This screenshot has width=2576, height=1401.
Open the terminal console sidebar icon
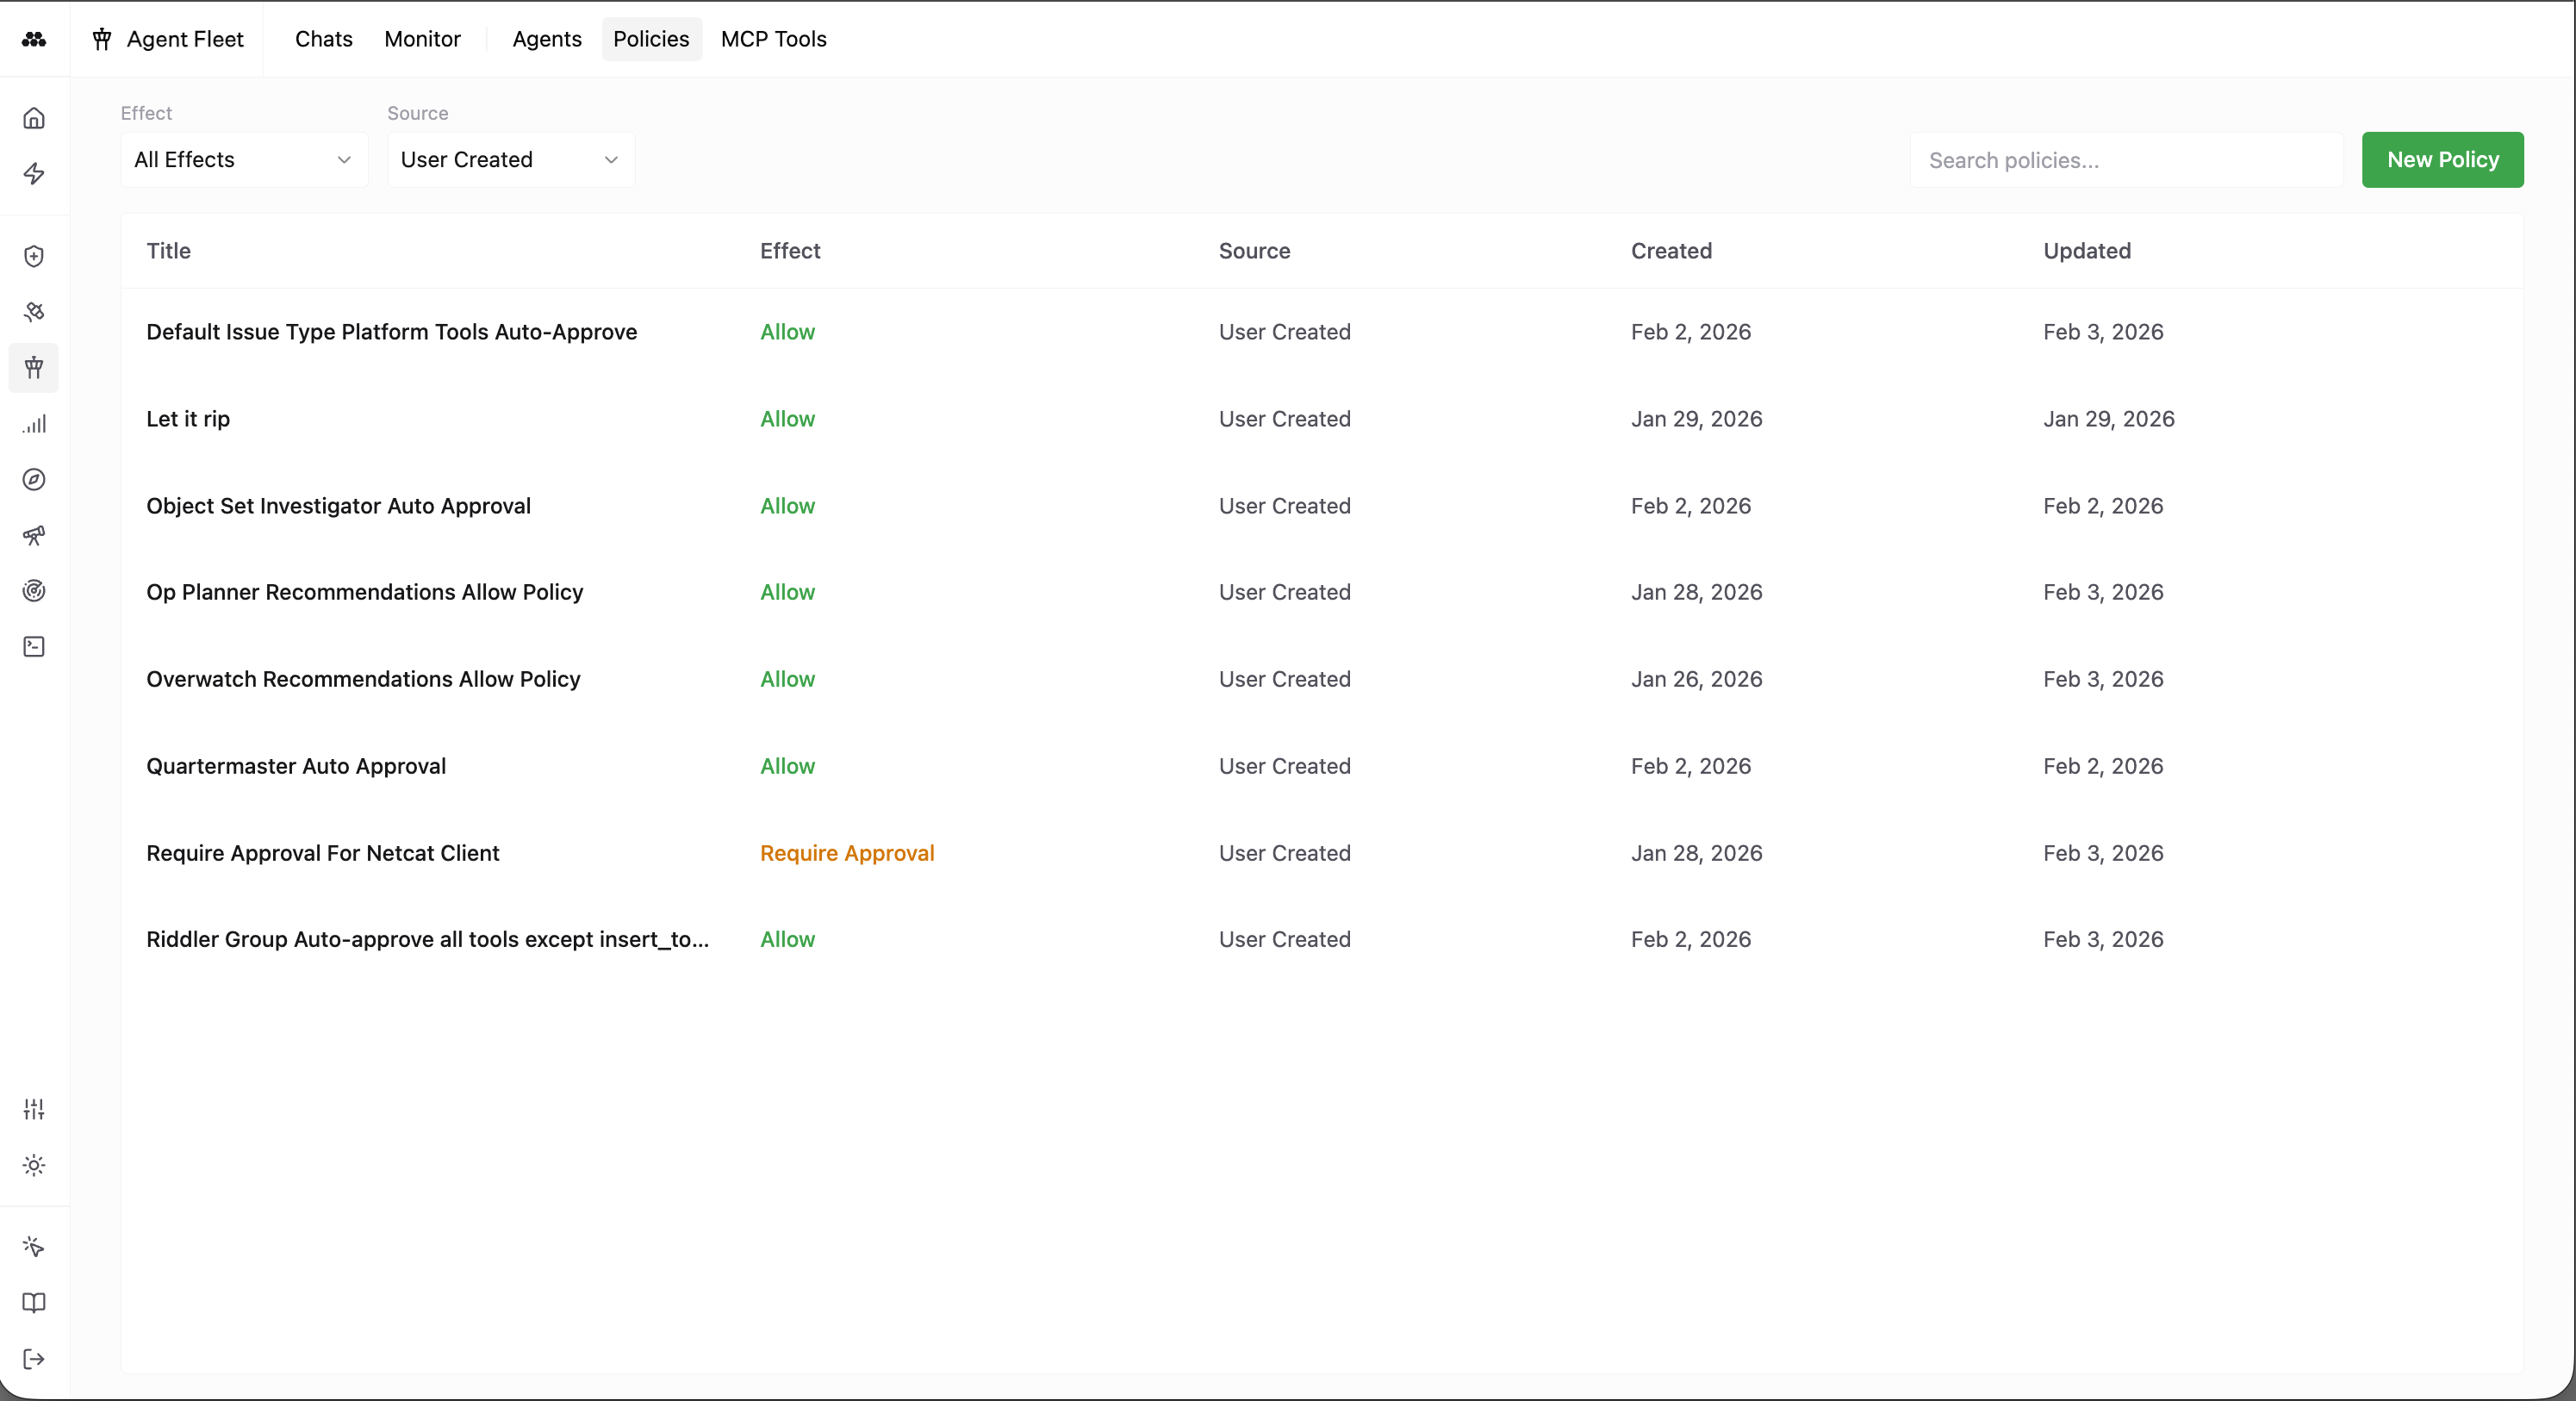tap(34, 647)
